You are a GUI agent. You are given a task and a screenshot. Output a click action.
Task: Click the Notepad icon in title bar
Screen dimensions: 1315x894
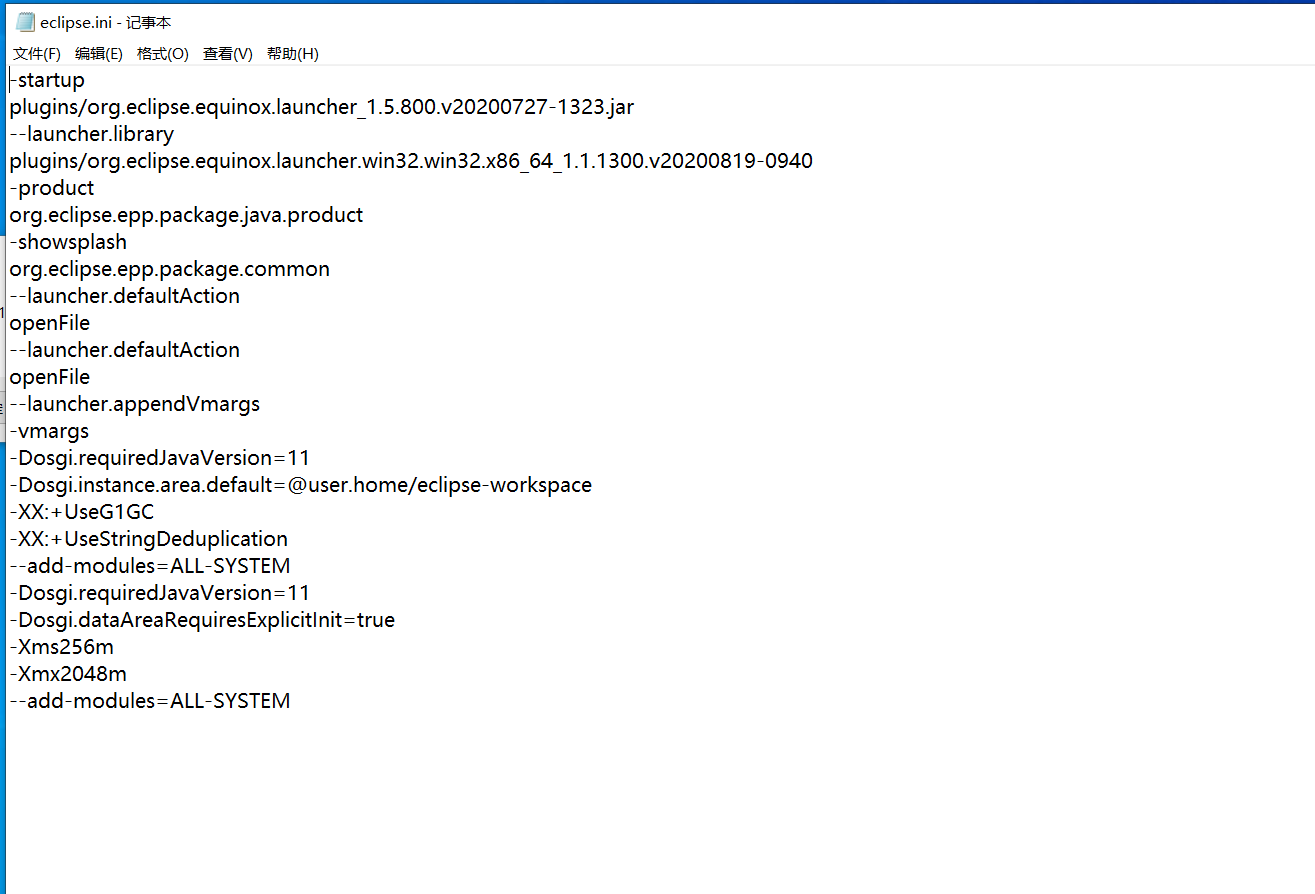tap(25, 23)
